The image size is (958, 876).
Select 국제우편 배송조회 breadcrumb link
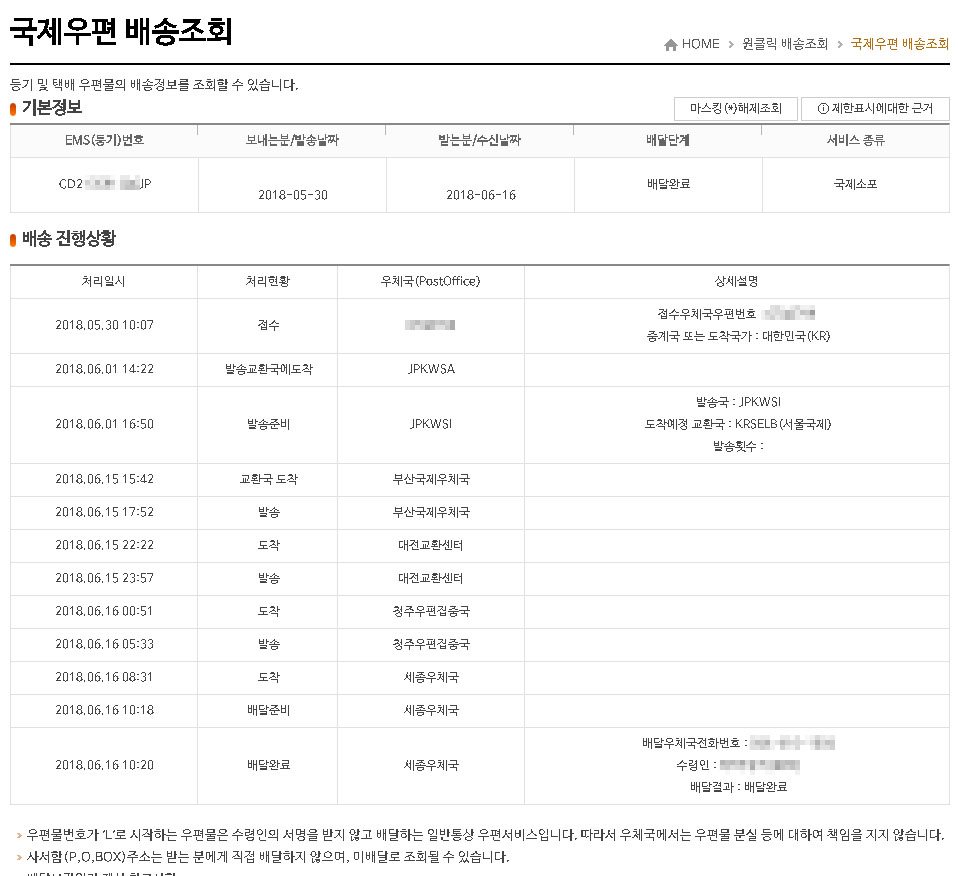[x=899, y=44]
